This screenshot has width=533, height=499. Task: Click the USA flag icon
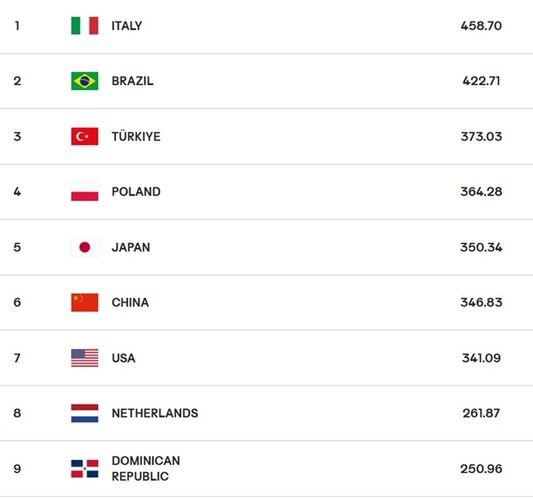(85, 358)
